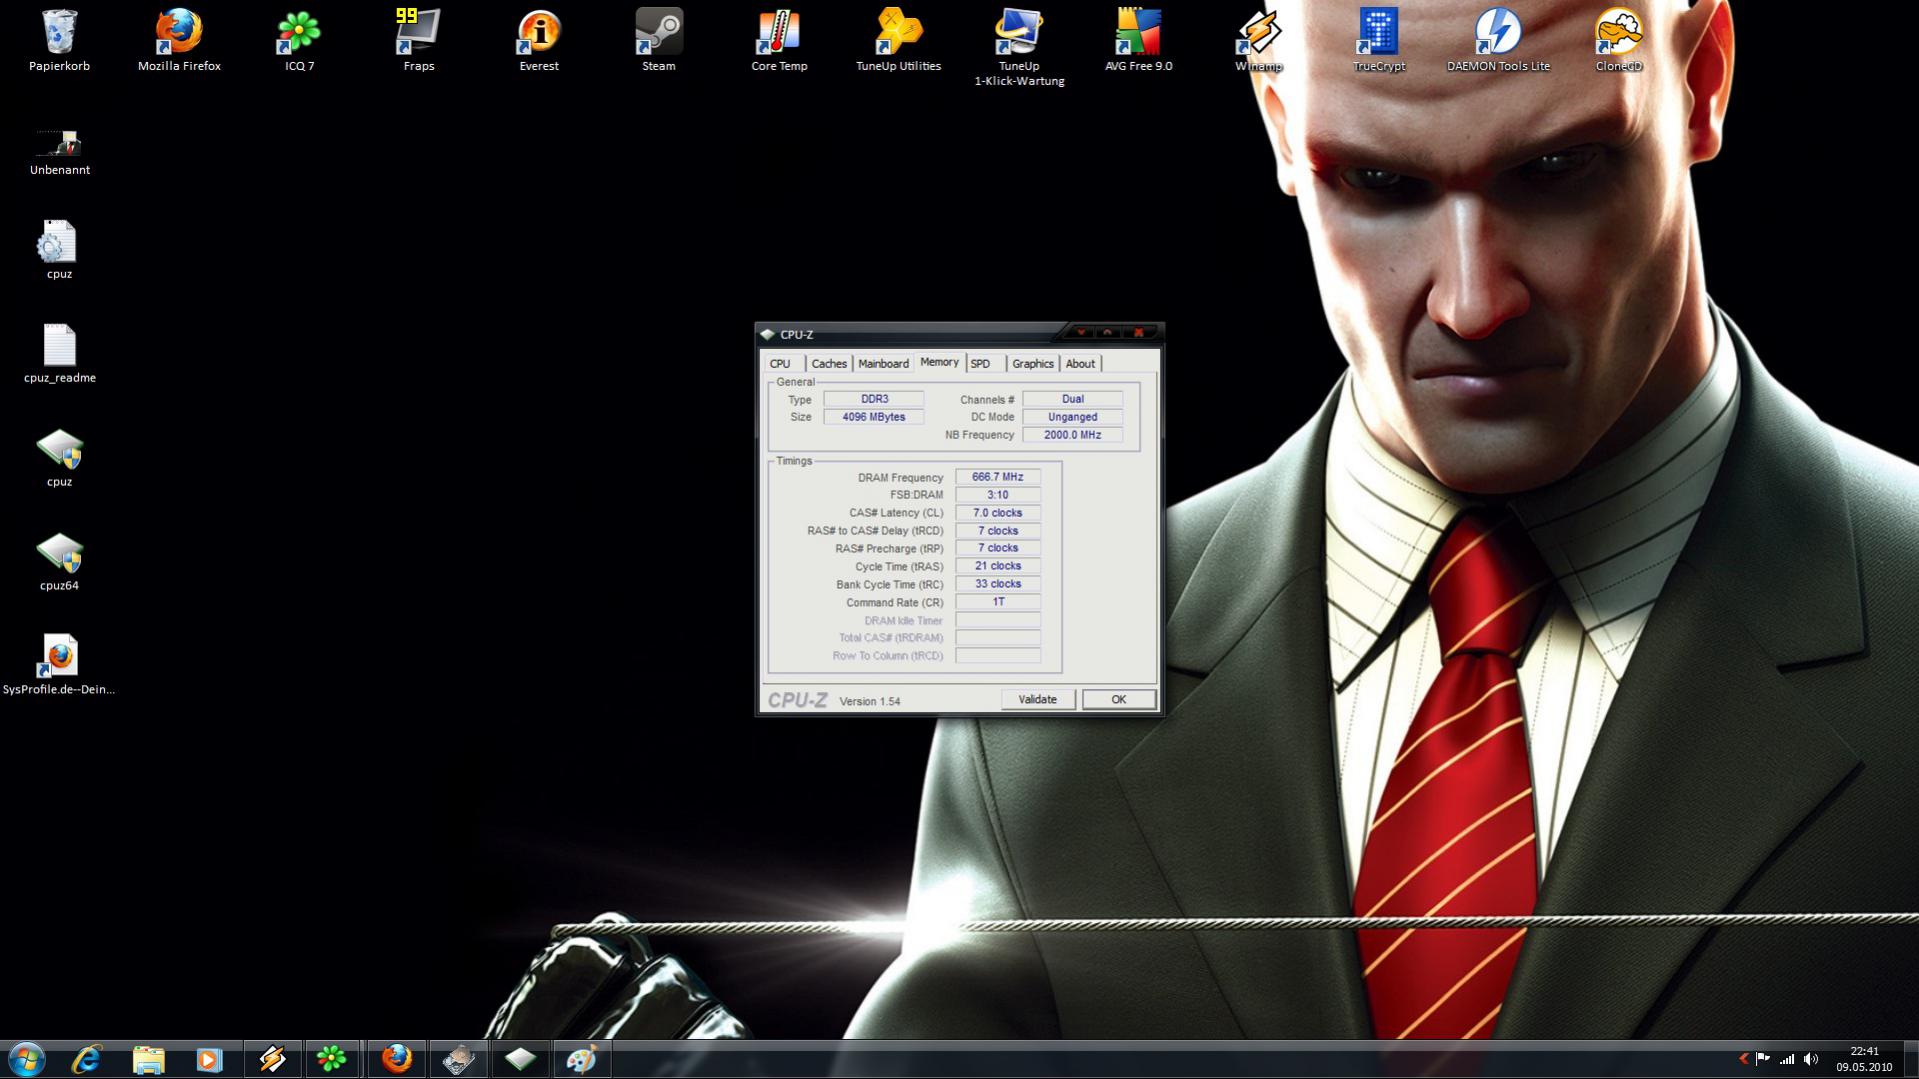Screen dimensions: 1919x1079
Task: Launch the Mozilla Firefox desktop shortcut
Action: [x=179, y=40]
